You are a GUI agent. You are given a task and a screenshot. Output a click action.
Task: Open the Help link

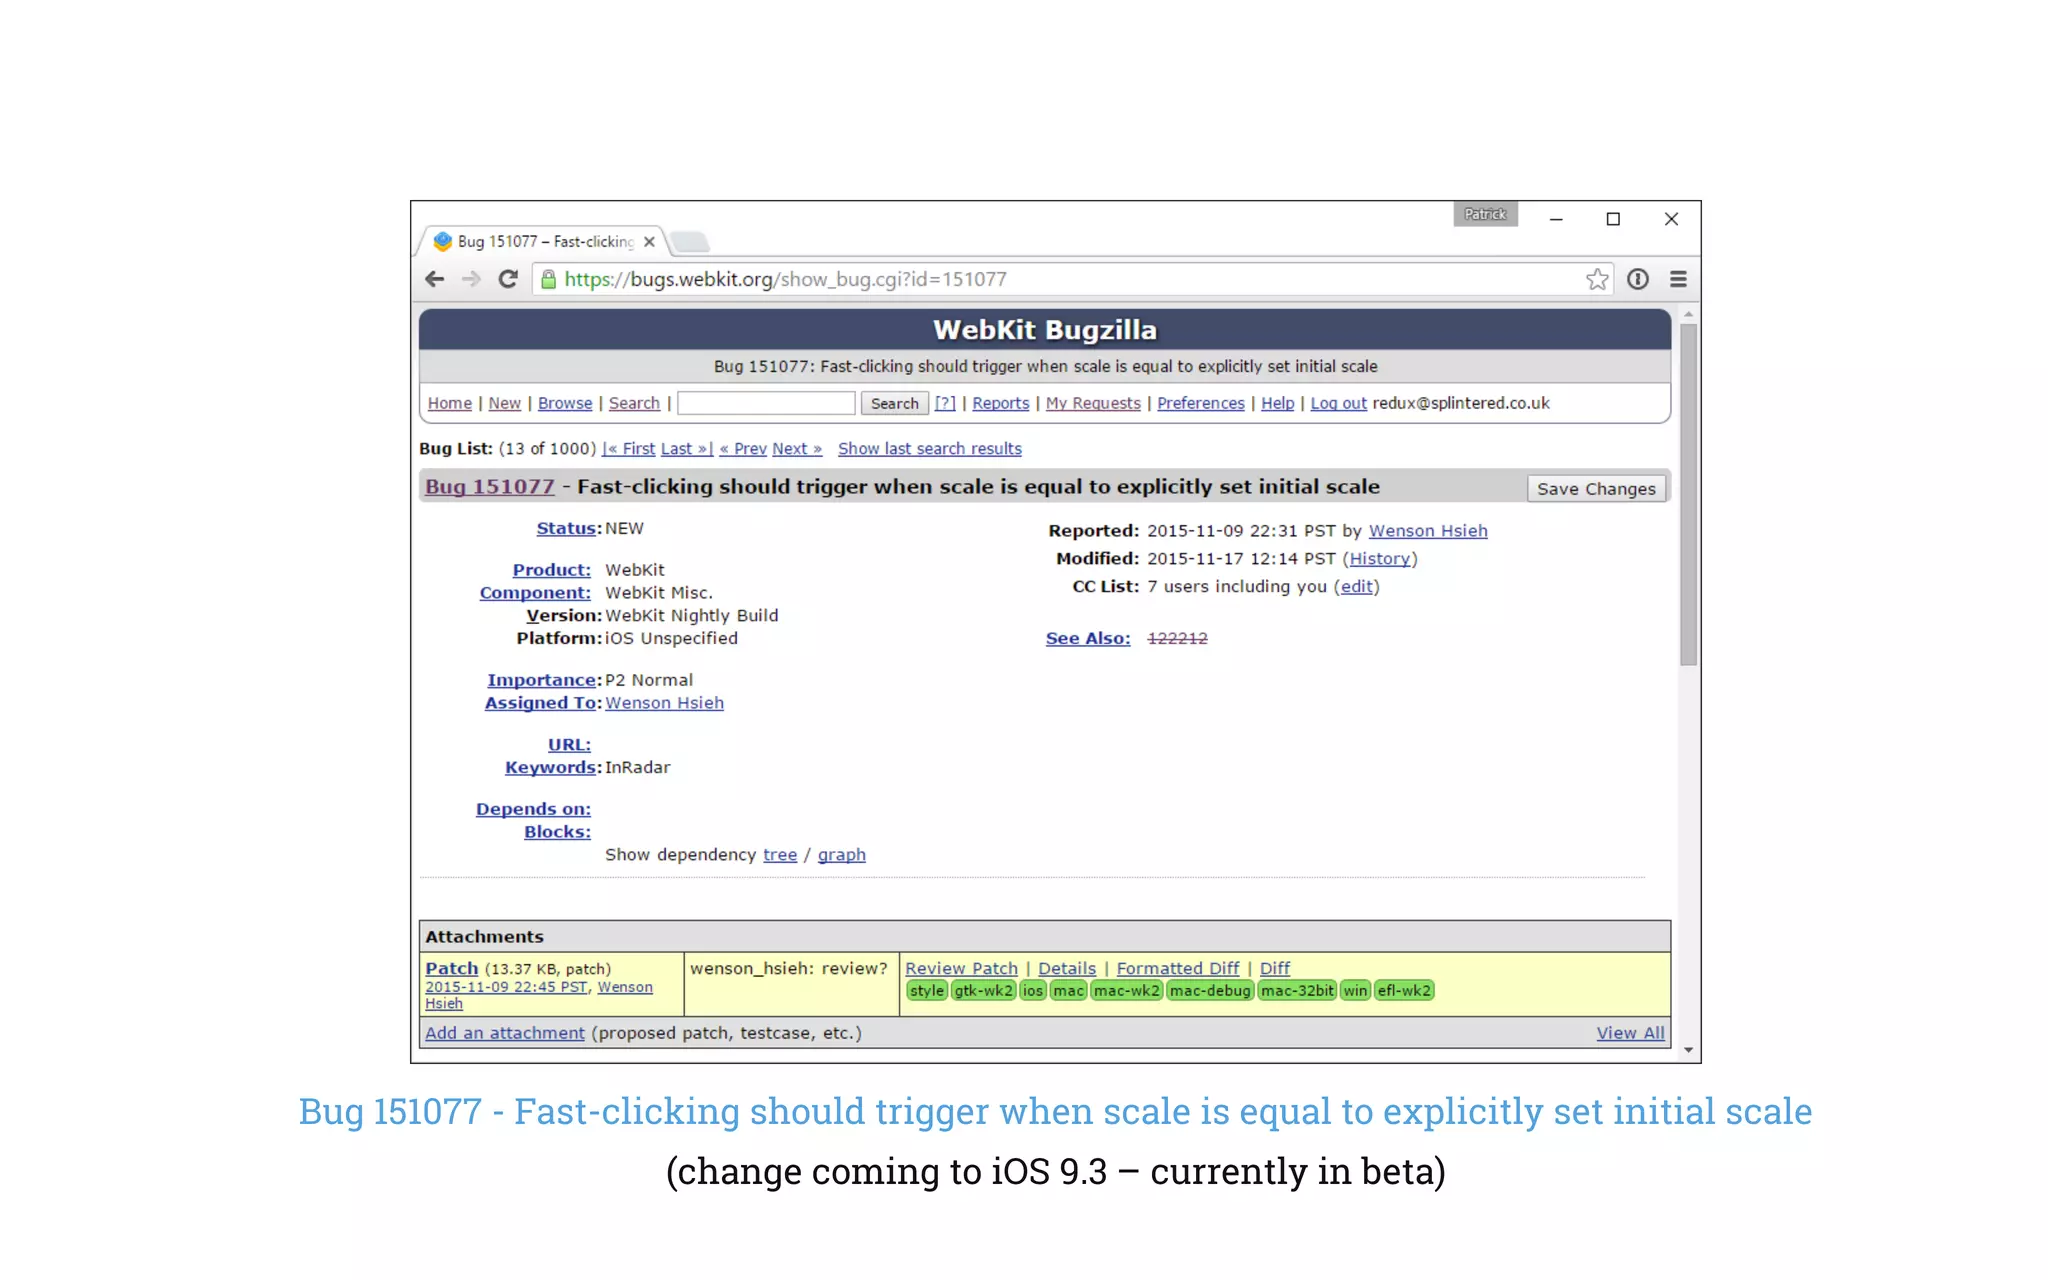coord(1277,403)
